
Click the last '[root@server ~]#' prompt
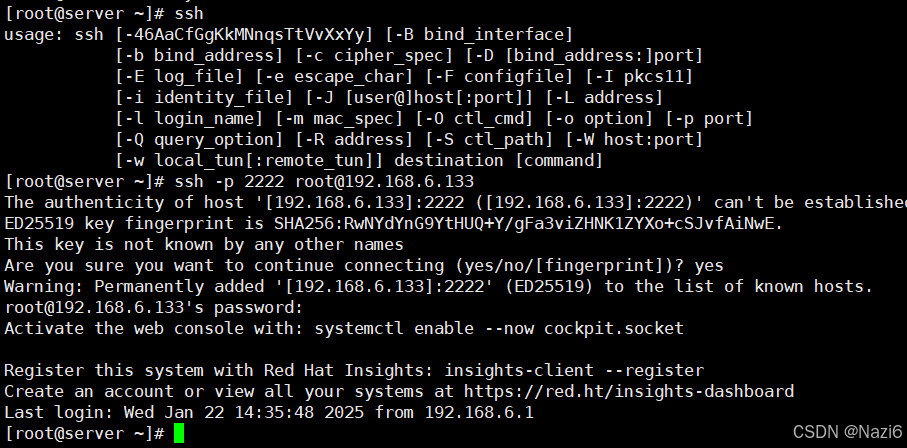(85, 433)
